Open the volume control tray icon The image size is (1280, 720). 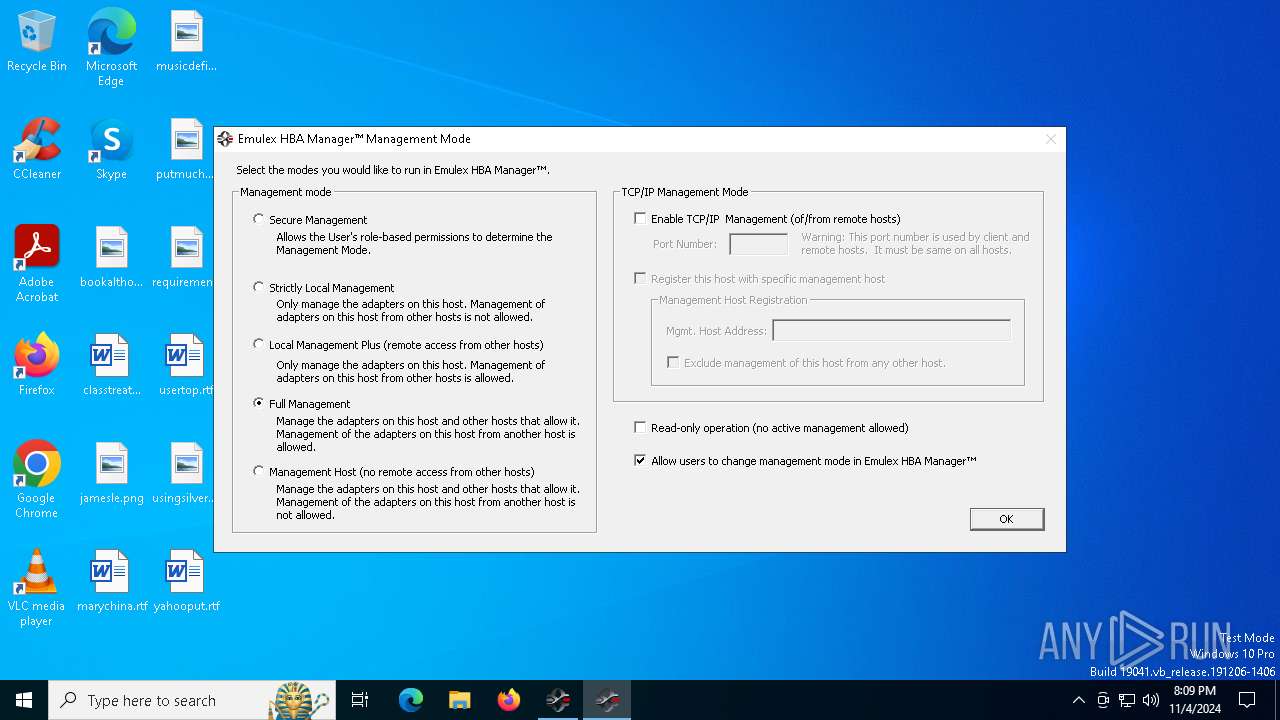(x=1151, y=700)
